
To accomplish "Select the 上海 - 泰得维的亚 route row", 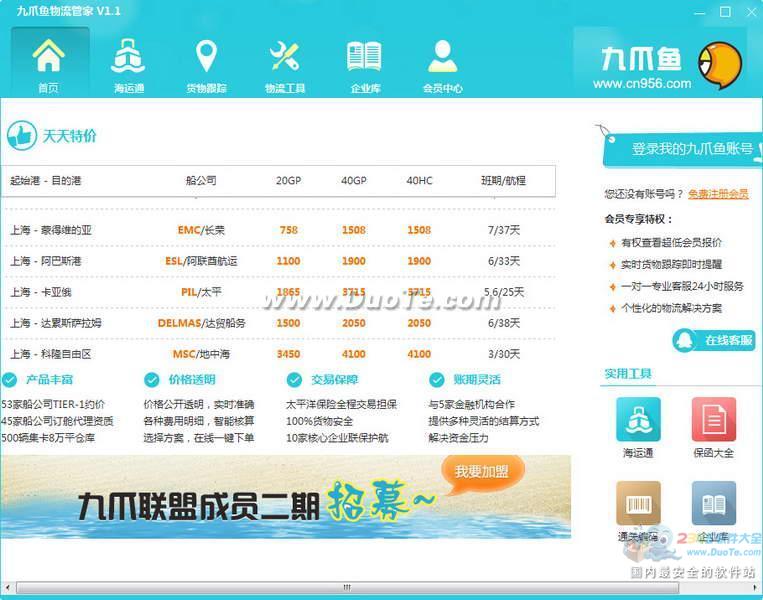I will (x=280, y=230).
